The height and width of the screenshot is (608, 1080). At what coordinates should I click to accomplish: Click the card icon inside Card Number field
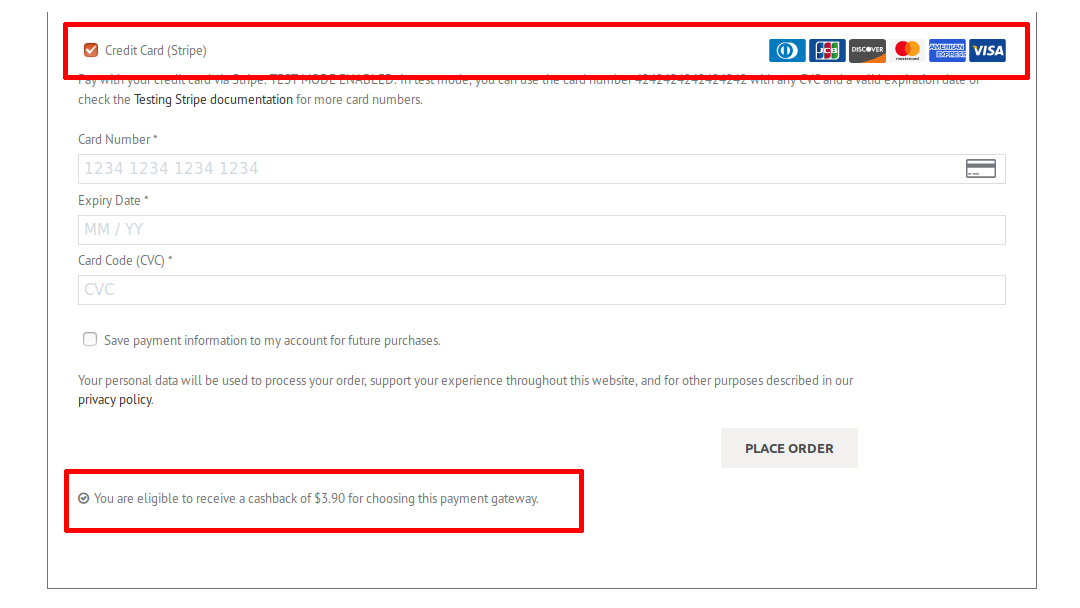click(980, 169)
